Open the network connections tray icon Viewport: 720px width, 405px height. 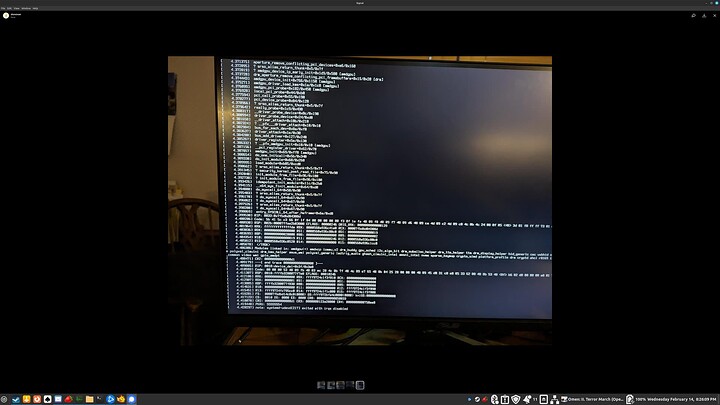554,399
